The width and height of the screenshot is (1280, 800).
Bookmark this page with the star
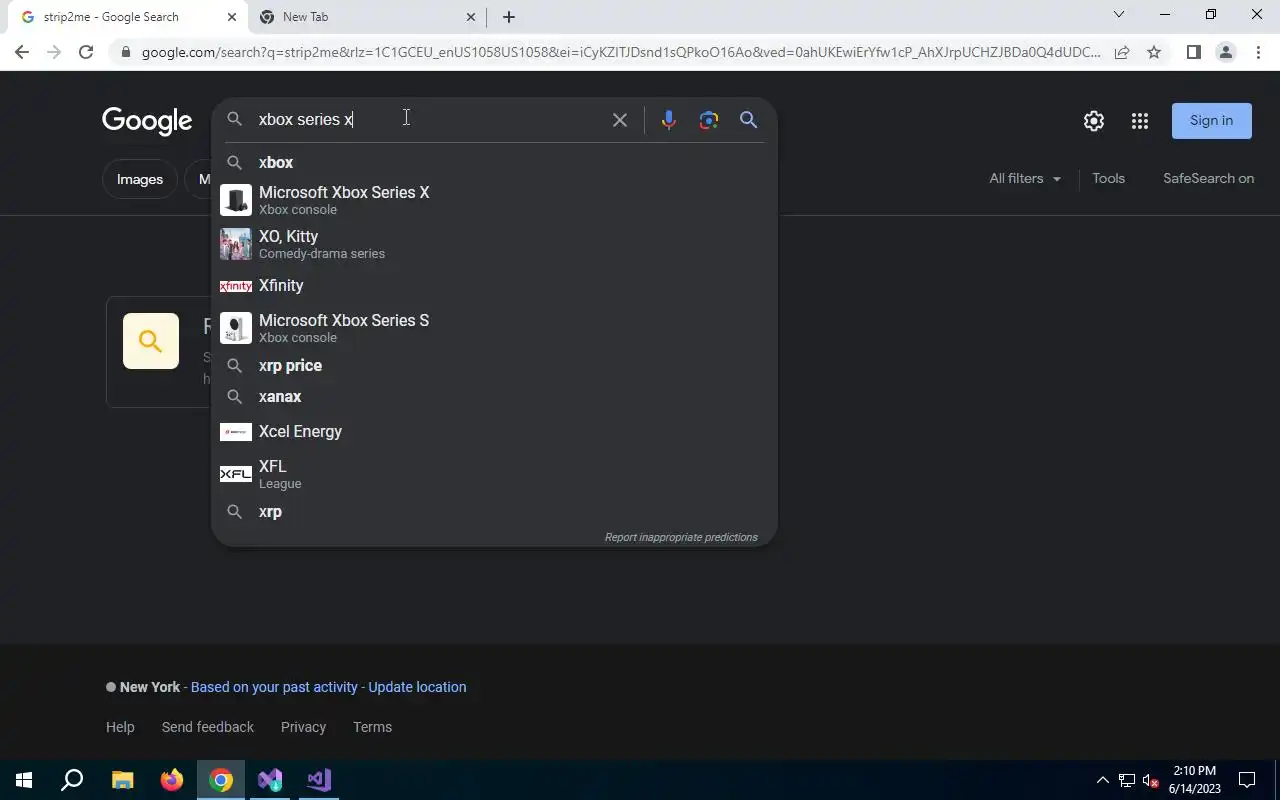pos(1154,52)
